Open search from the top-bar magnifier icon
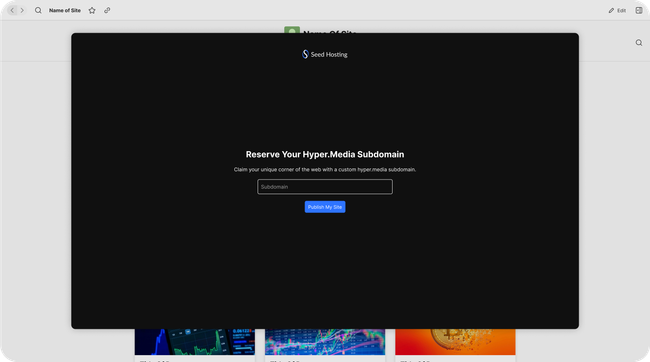650x362 pixels. [38, 10]
